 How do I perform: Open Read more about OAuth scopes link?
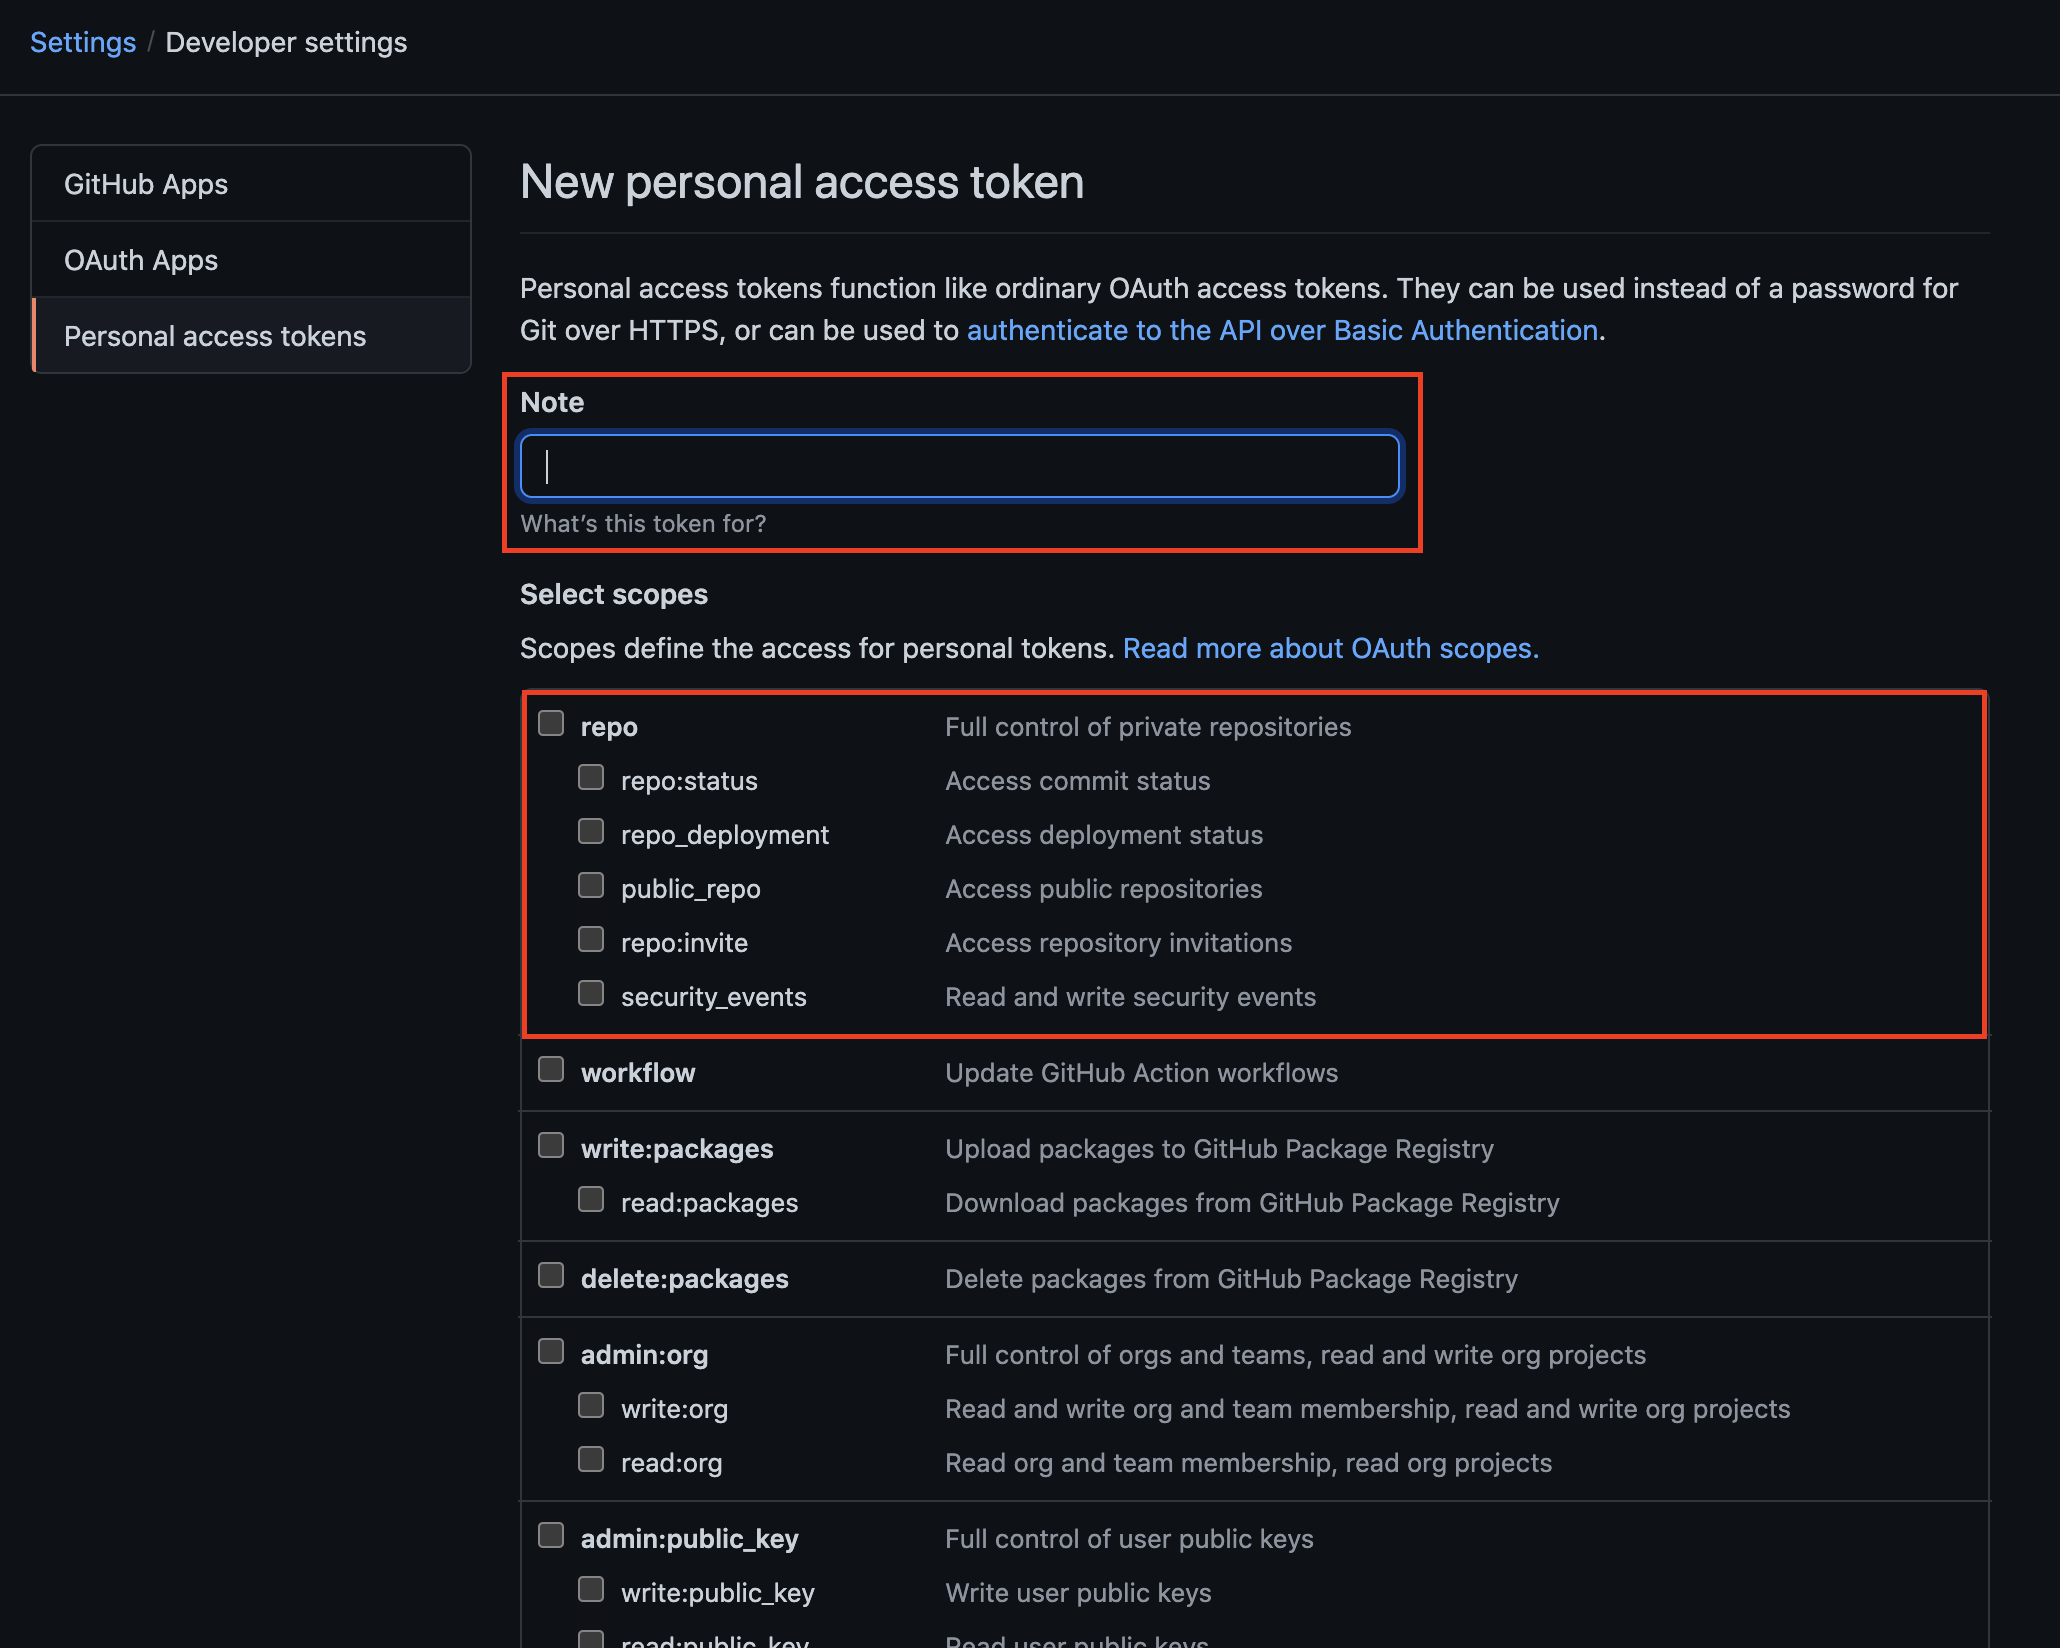tap(1330, 648)
